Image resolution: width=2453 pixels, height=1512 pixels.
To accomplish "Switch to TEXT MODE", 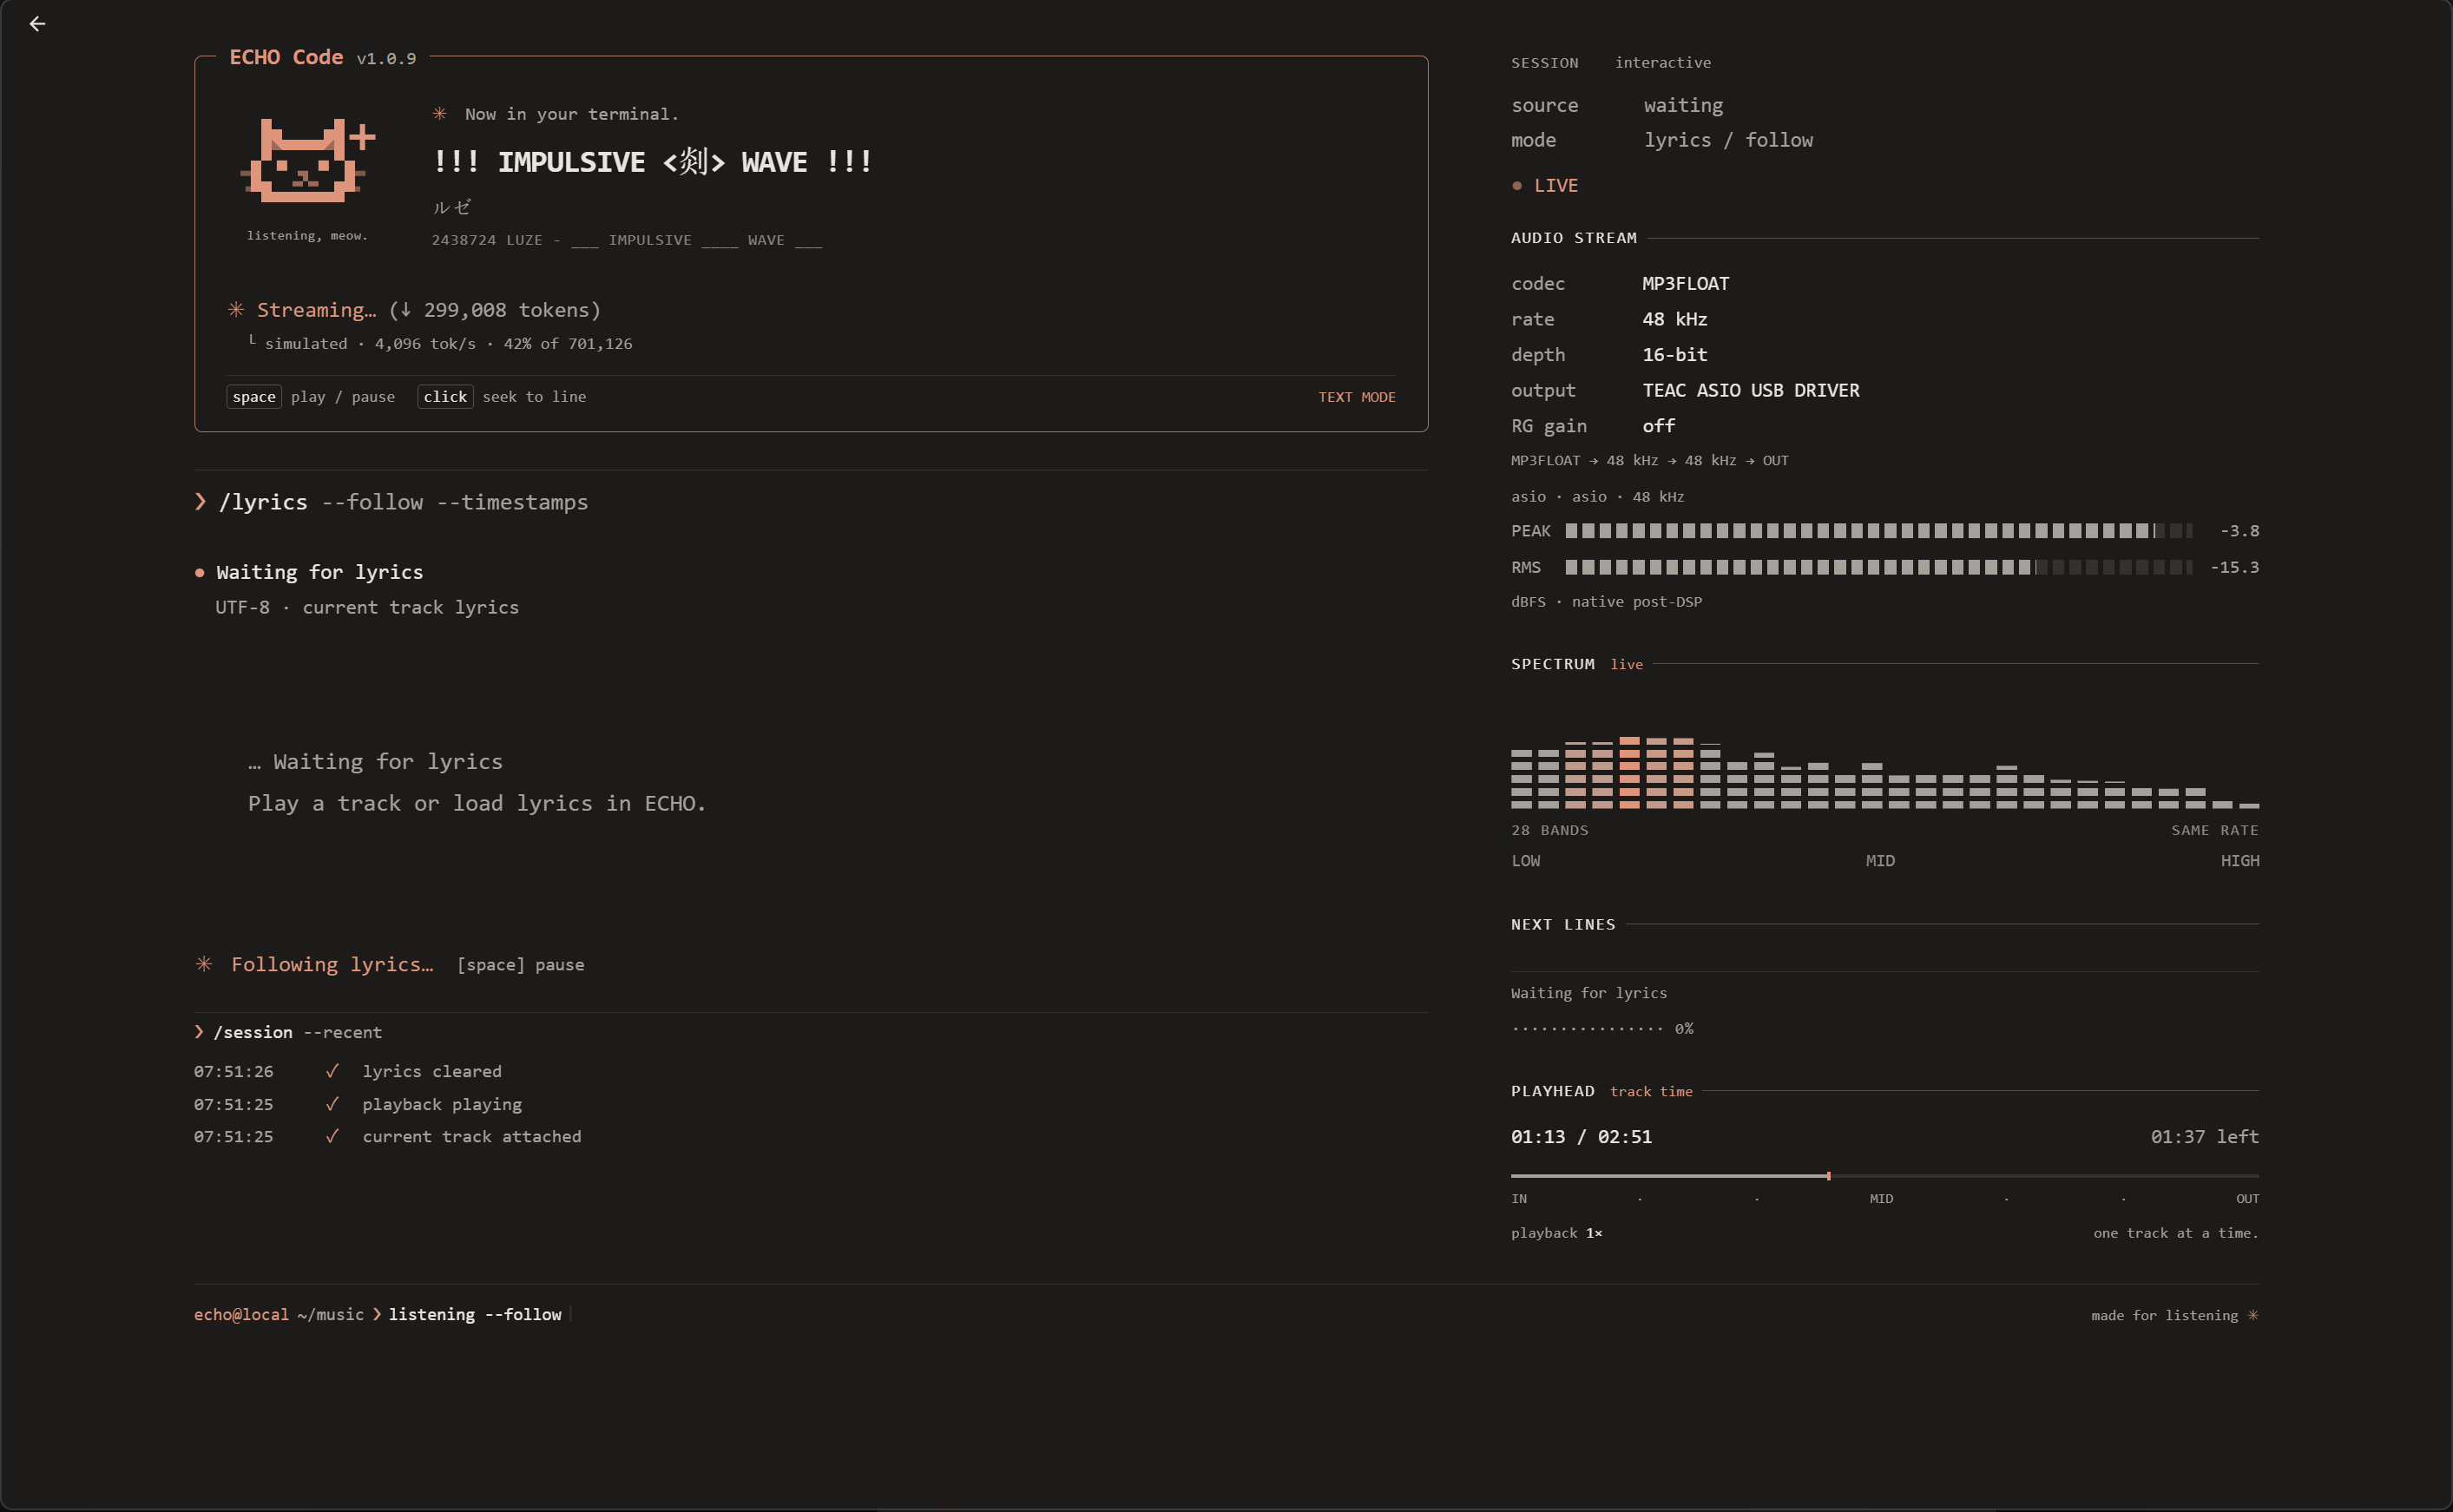I will point(1356,397).
